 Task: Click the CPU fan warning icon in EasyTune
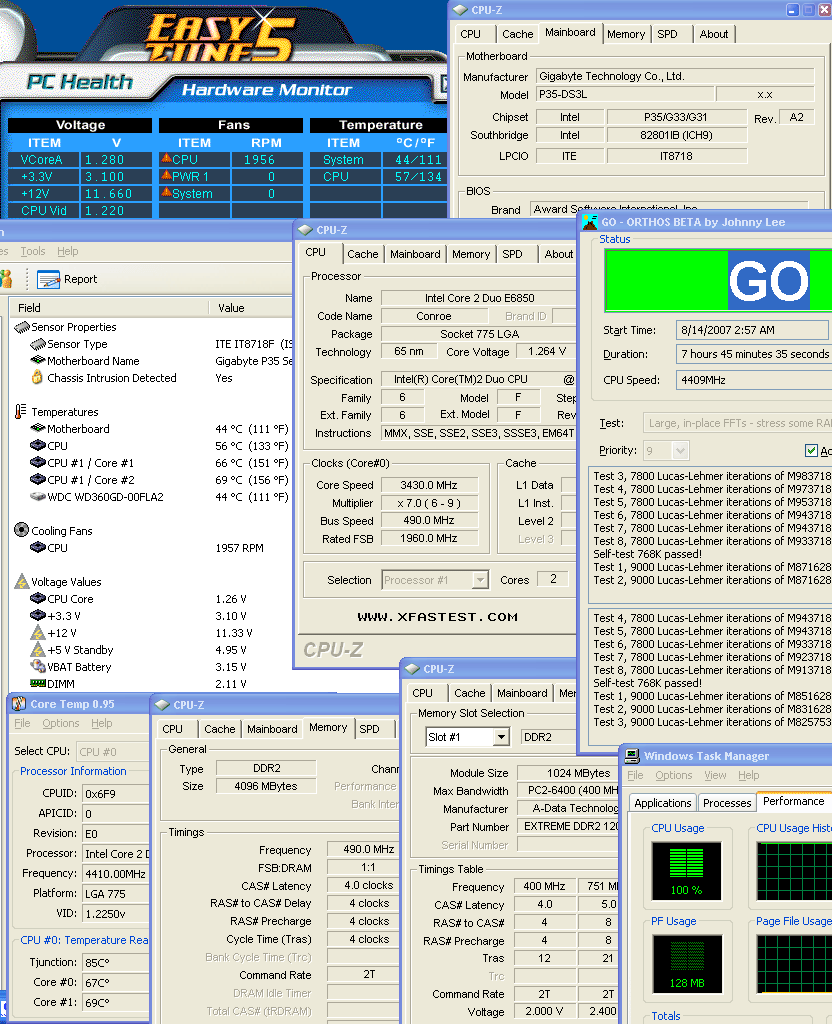click(167, 158)
